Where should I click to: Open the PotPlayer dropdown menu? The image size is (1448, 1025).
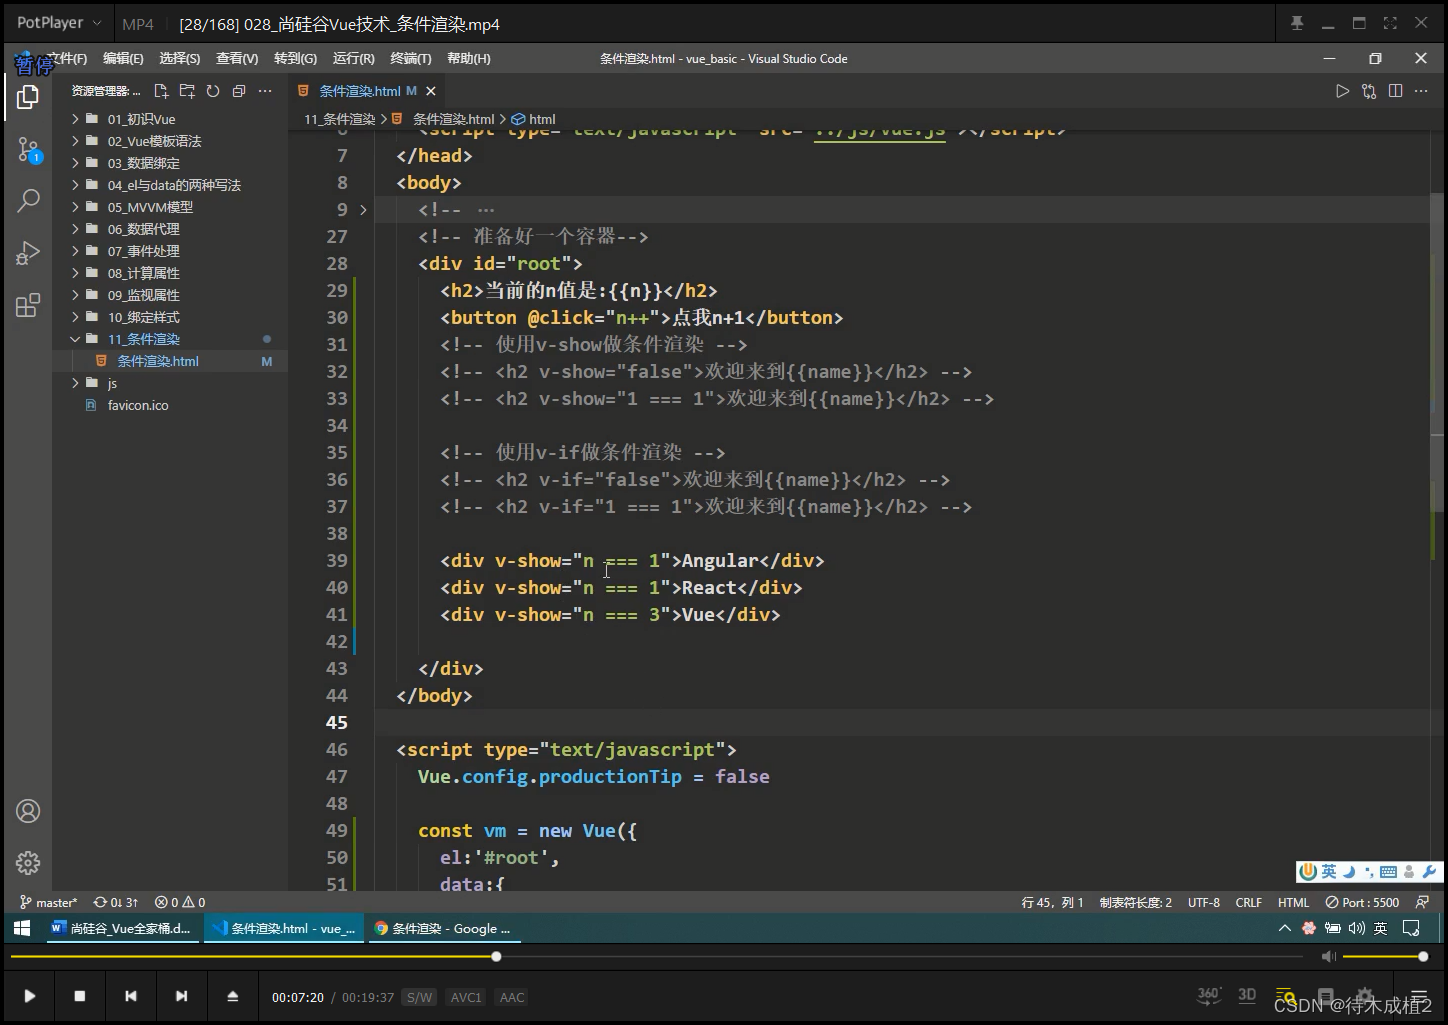pos(59,23)
